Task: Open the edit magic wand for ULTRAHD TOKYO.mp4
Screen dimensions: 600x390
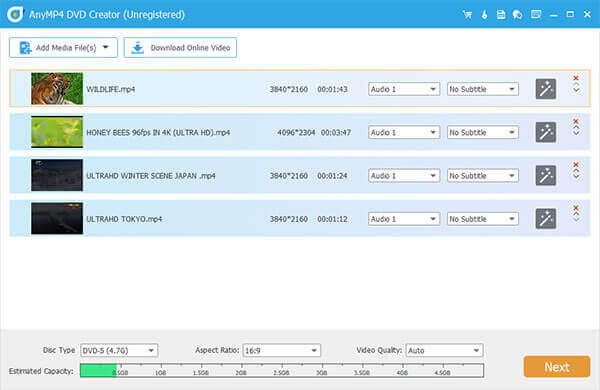Action: click(546, 219)
